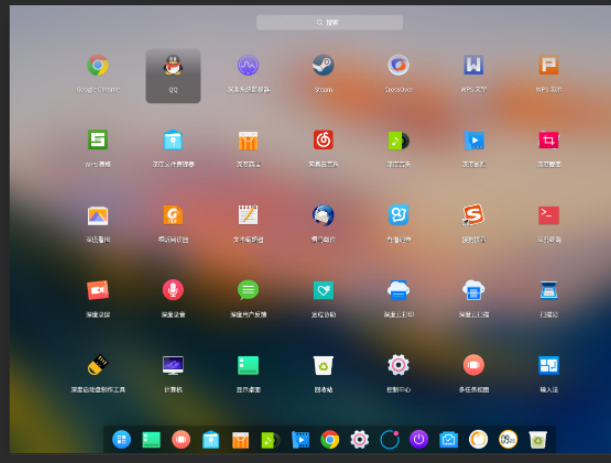Screen dimensions: 611x463
Task: Open the blue film player in the grid
Action: 473,140
